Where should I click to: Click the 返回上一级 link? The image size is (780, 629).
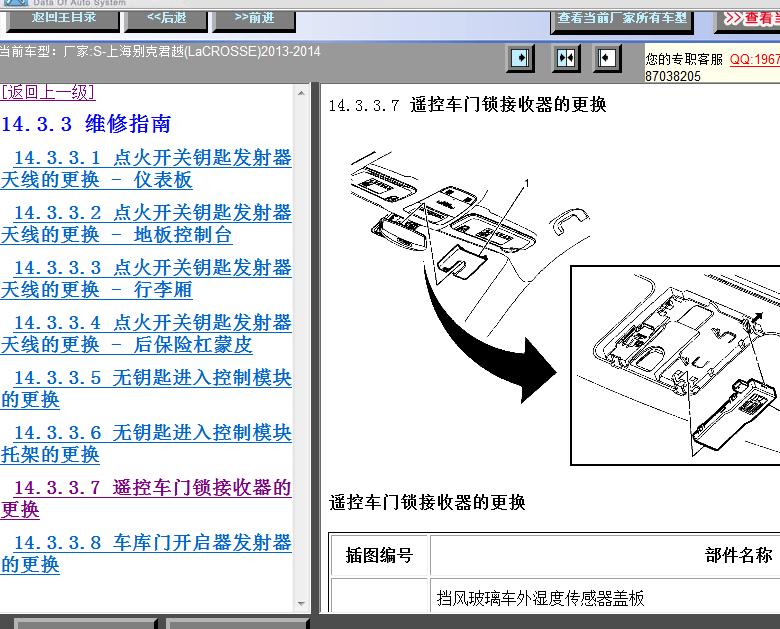pyautogui.click(x=48, y=92)
